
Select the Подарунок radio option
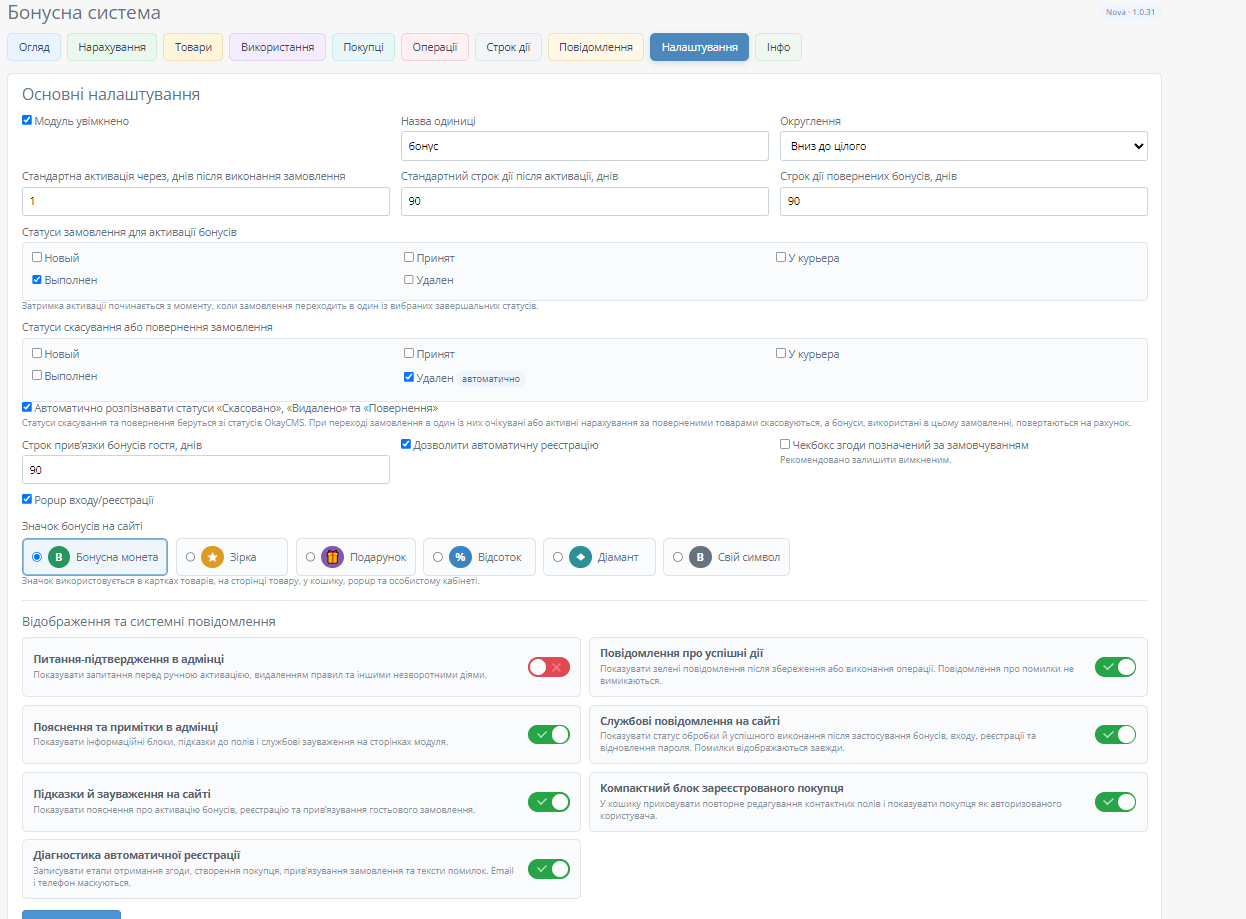click(x=311, y=557)
